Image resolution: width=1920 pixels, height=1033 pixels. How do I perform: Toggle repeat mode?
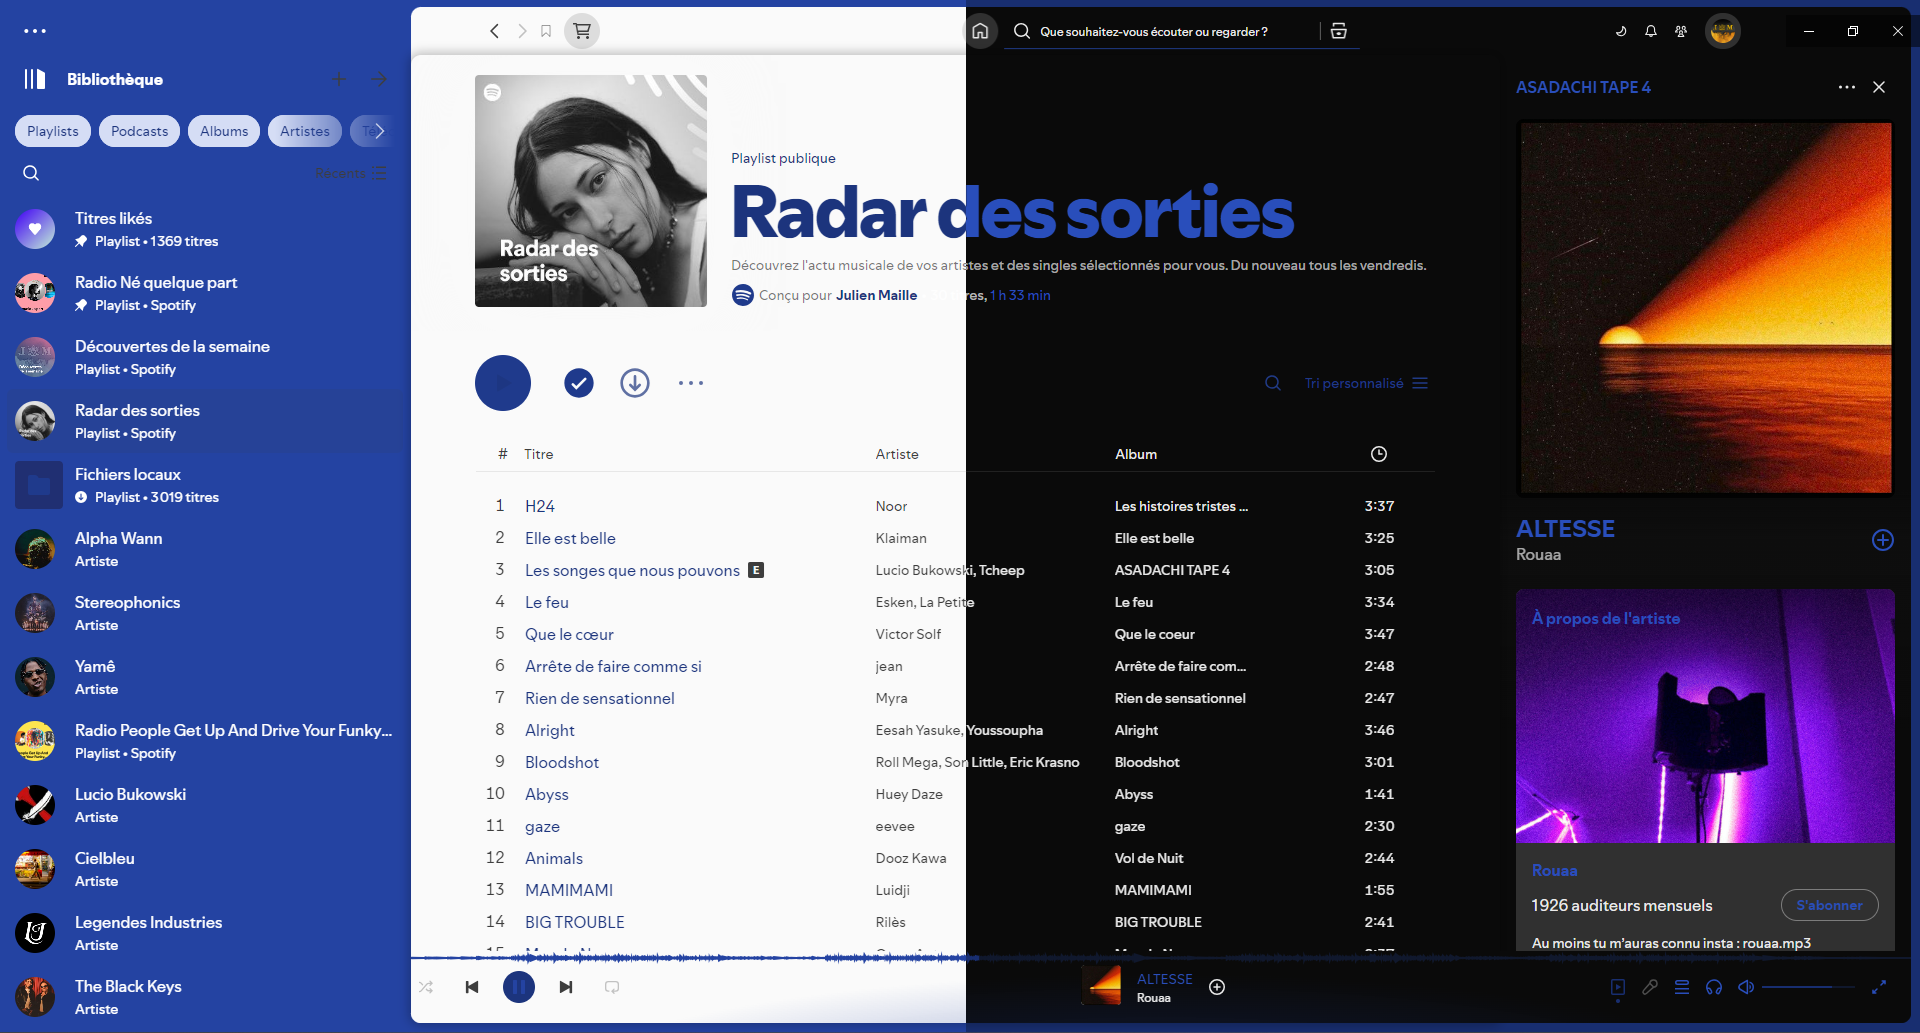pyautogui.click(x=612, y=987)
